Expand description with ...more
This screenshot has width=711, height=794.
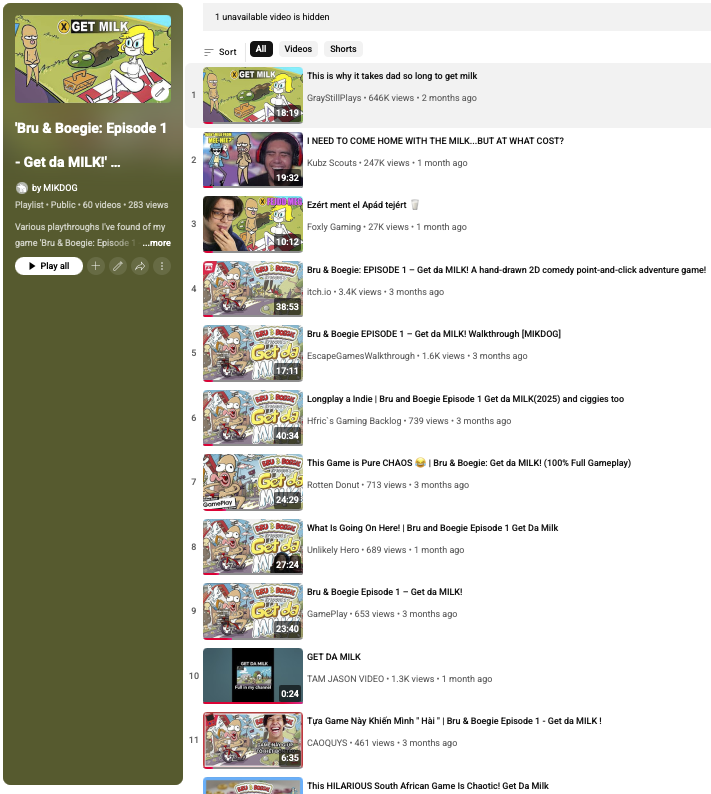[156, 243]
